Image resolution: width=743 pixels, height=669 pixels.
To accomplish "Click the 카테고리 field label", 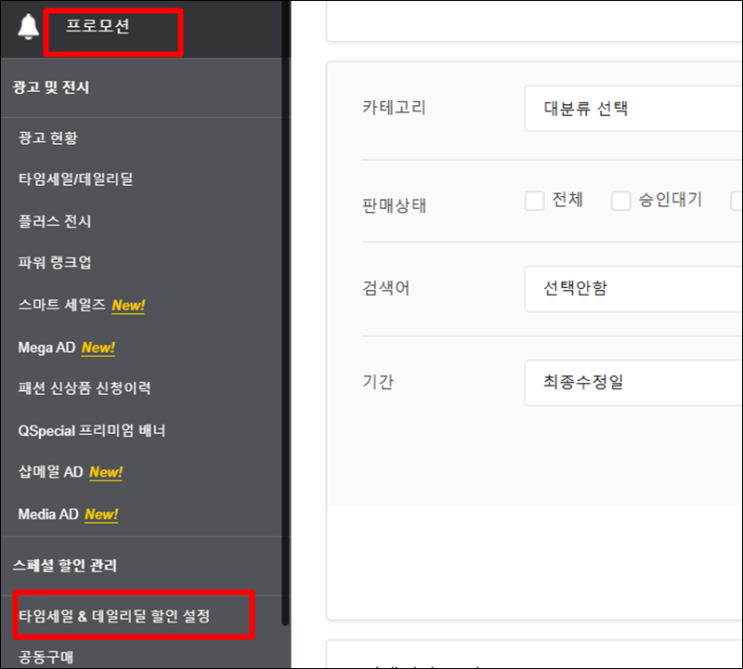I will click(394, 108).
